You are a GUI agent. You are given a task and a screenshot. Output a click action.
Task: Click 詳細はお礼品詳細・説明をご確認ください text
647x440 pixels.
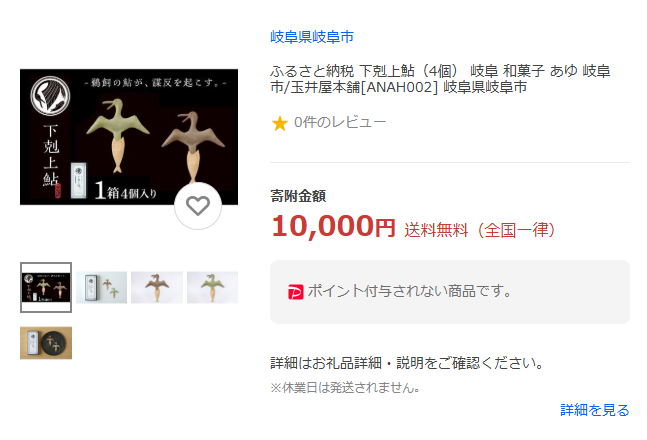pos(408,363)
